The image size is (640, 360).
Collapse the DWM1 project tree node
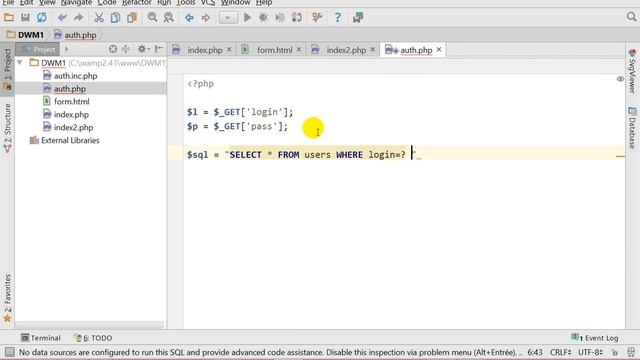click(20, 63)
